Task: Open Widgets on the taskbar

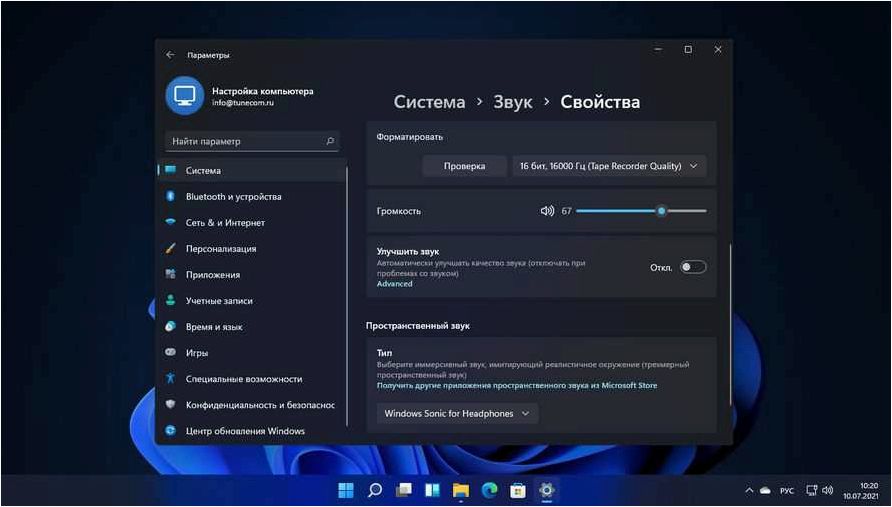Action: (432, 490)
